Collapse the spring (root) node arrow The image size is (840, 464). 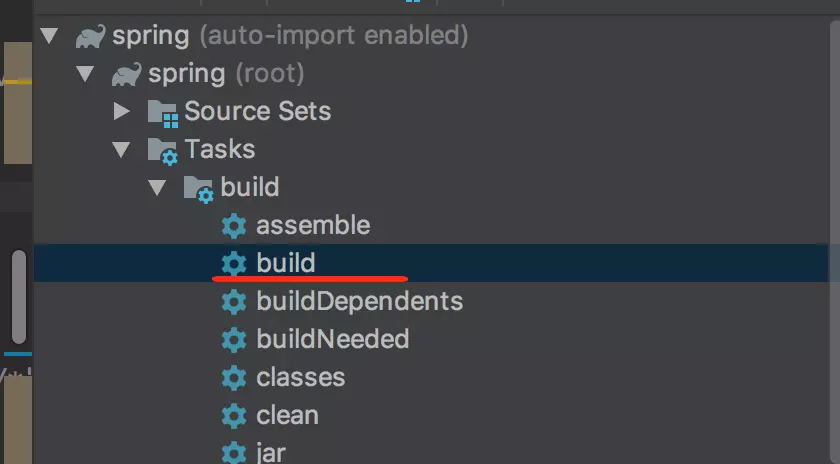pos(85,73)
